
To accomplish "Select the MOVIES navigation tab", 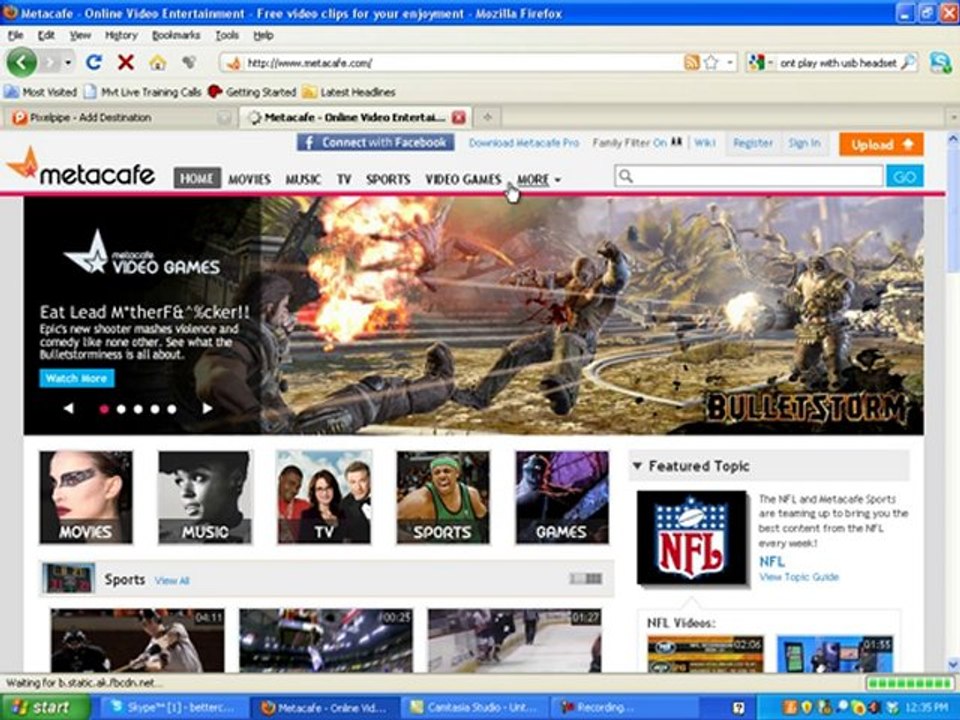I will (249, 179).
